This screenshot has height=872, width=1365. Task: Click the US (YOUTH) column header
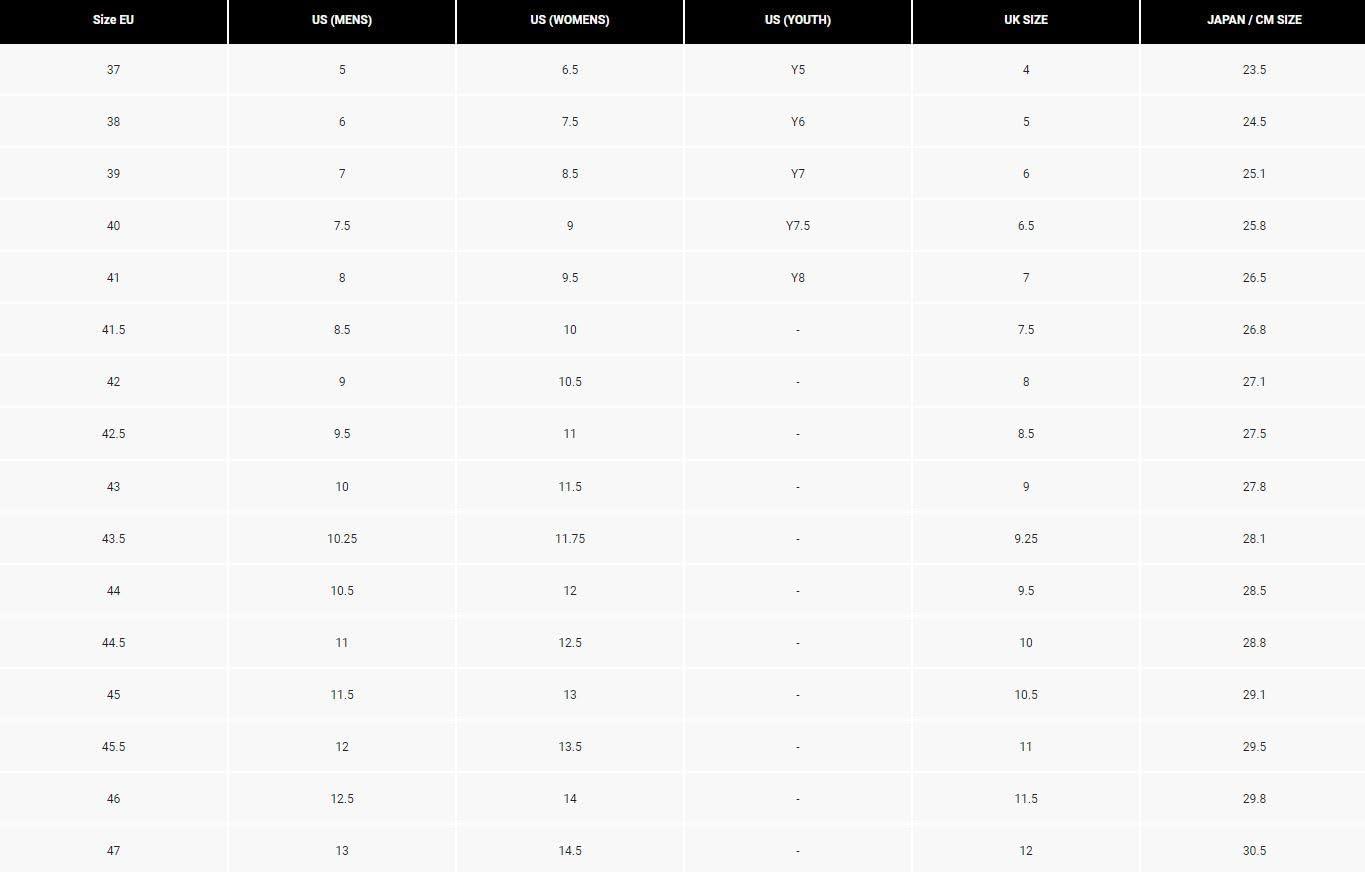798,20
